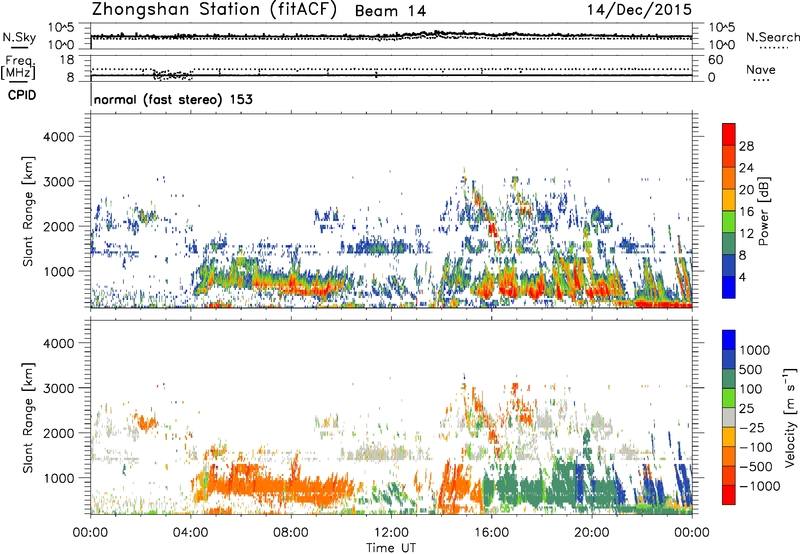Click the "Velocity [m s⁻¹]" colorbar title
Image resolution: width=800 pixels, height=554 pixels.
(790, 417)
